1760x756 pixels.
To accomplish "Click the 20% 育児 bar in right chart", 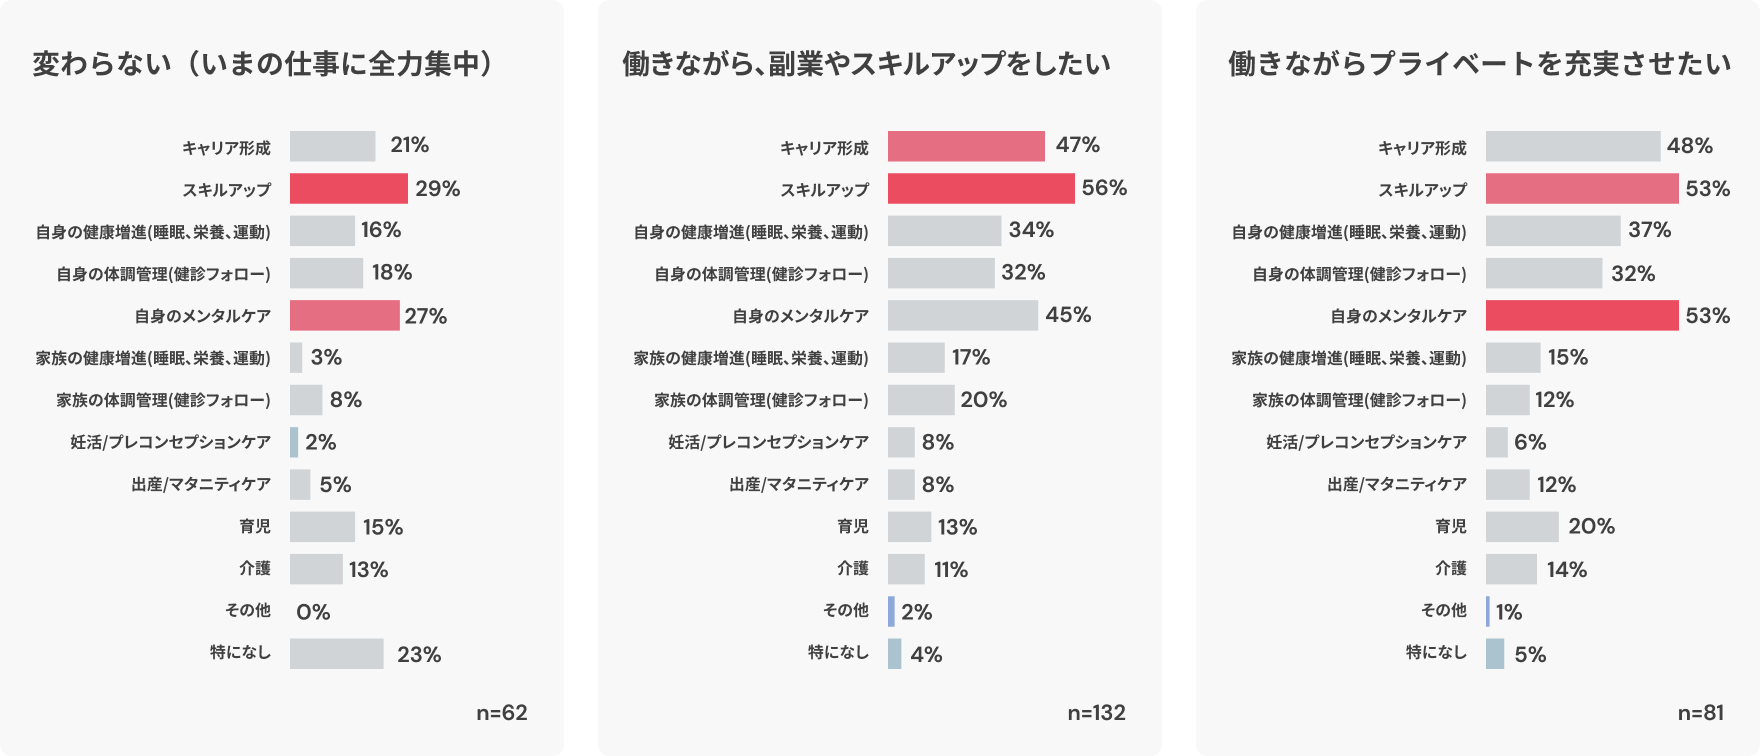I will coord(1521,527).
